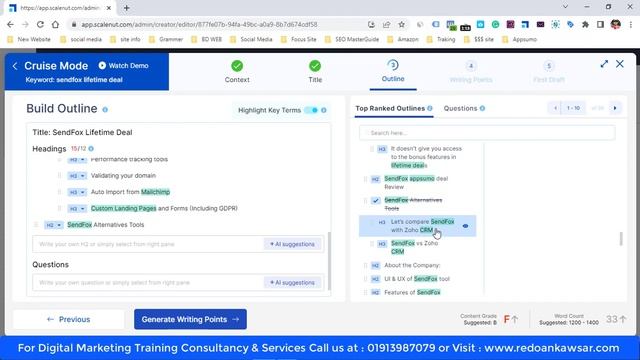640x360 pixels.
Task: Select H2 Features of SendFox outline
Action: click(x=412, y=292)
